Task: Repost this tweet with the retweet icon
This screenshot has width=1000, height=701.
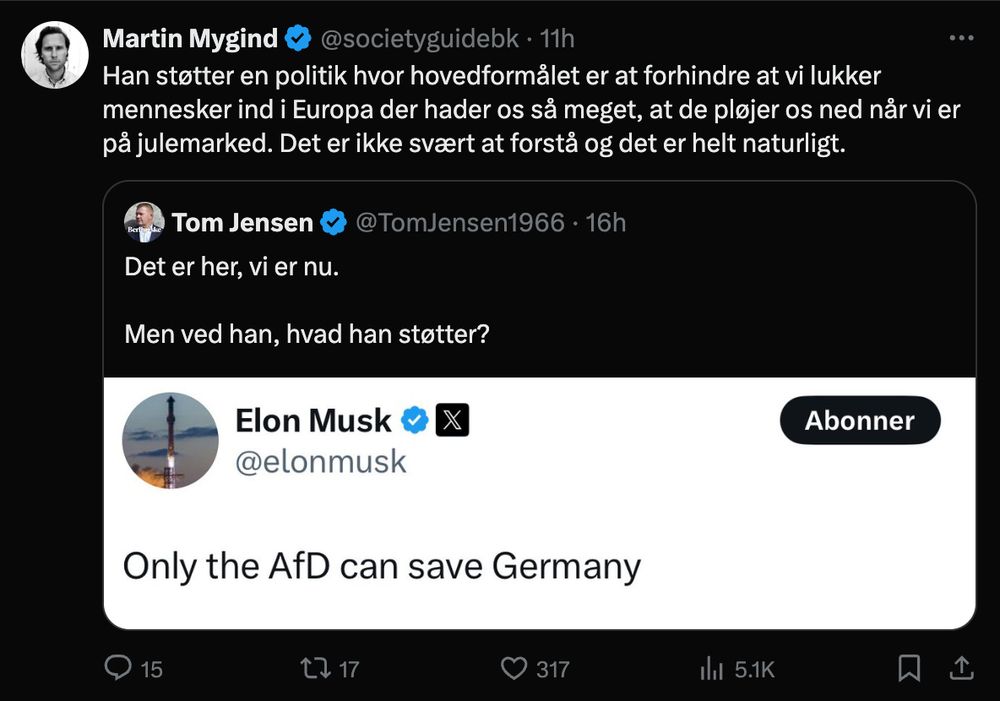Action: tap(315, 668)
